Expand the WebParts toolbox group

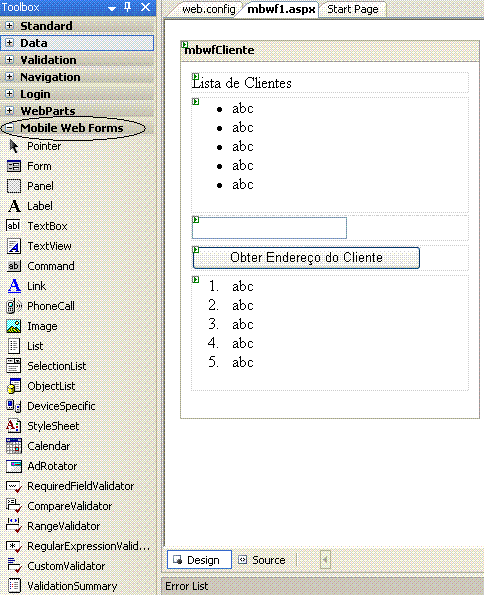click(x=9, y=110)
